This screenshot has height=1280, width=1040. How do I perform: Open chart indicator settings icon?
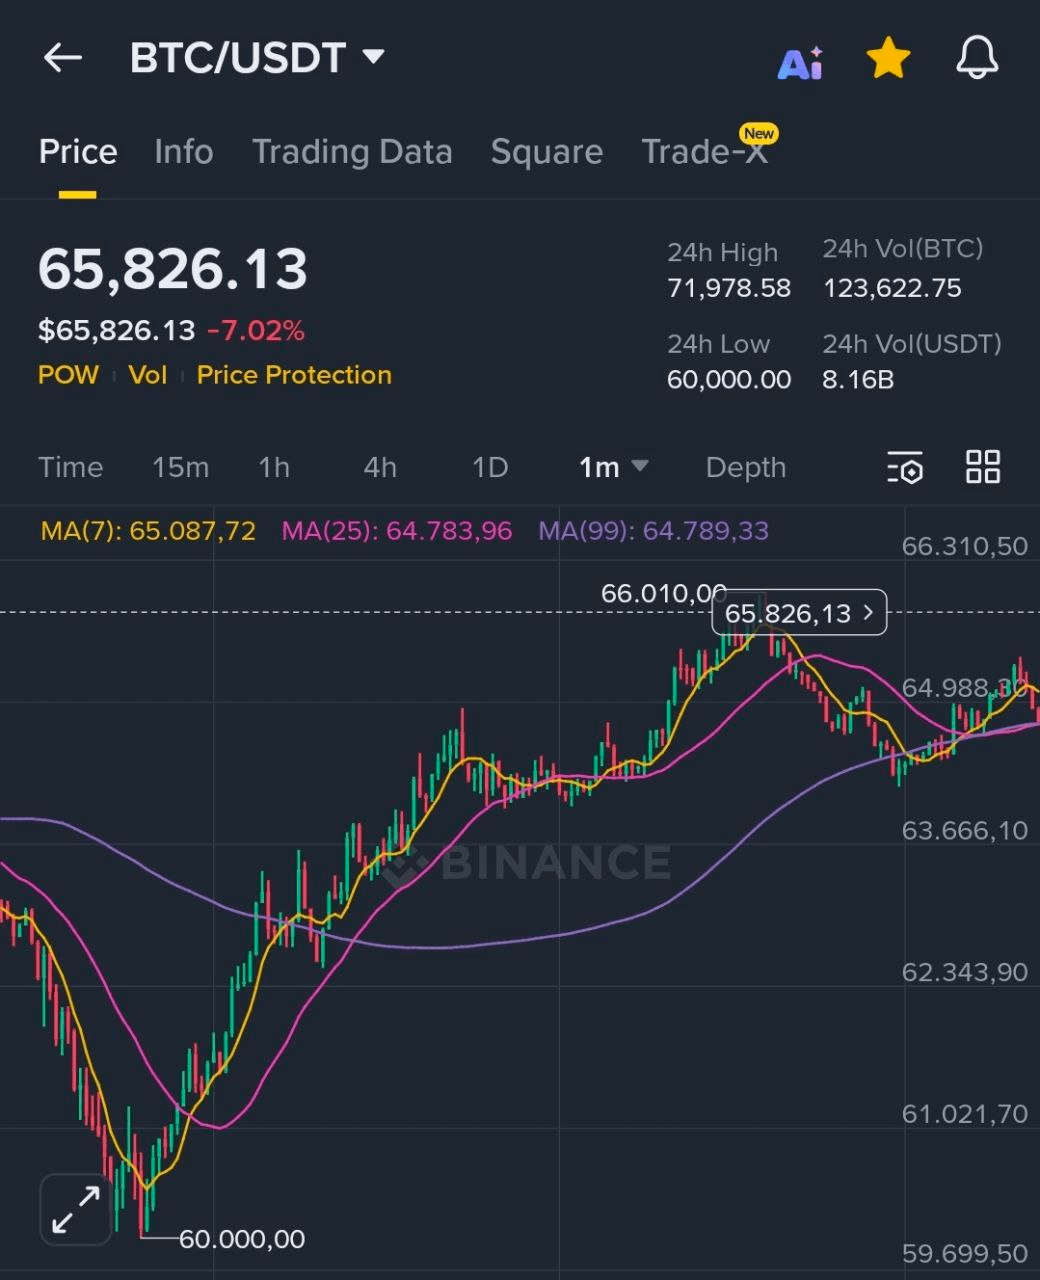(905, 467)
